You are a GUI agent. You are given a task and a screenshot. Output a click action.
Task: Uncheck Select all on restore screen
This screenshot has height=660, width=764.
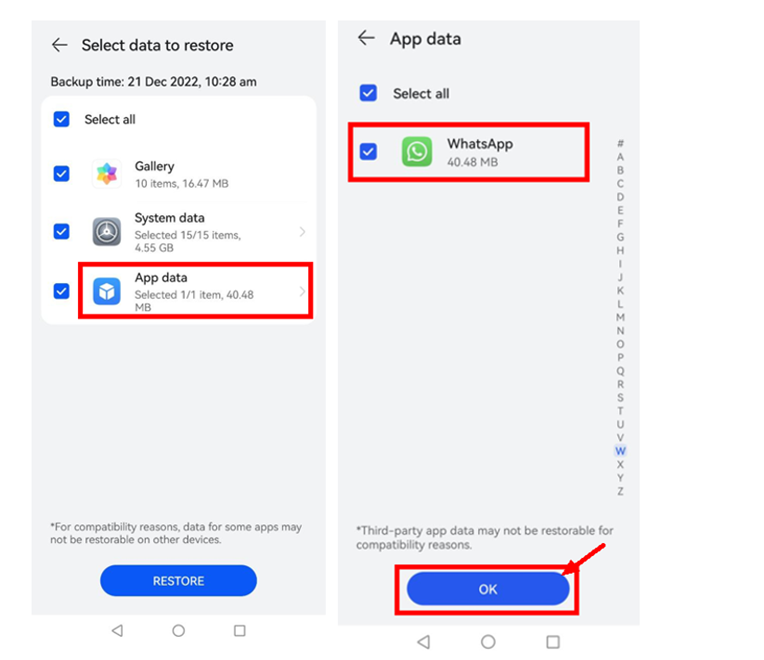click(61, 119)
